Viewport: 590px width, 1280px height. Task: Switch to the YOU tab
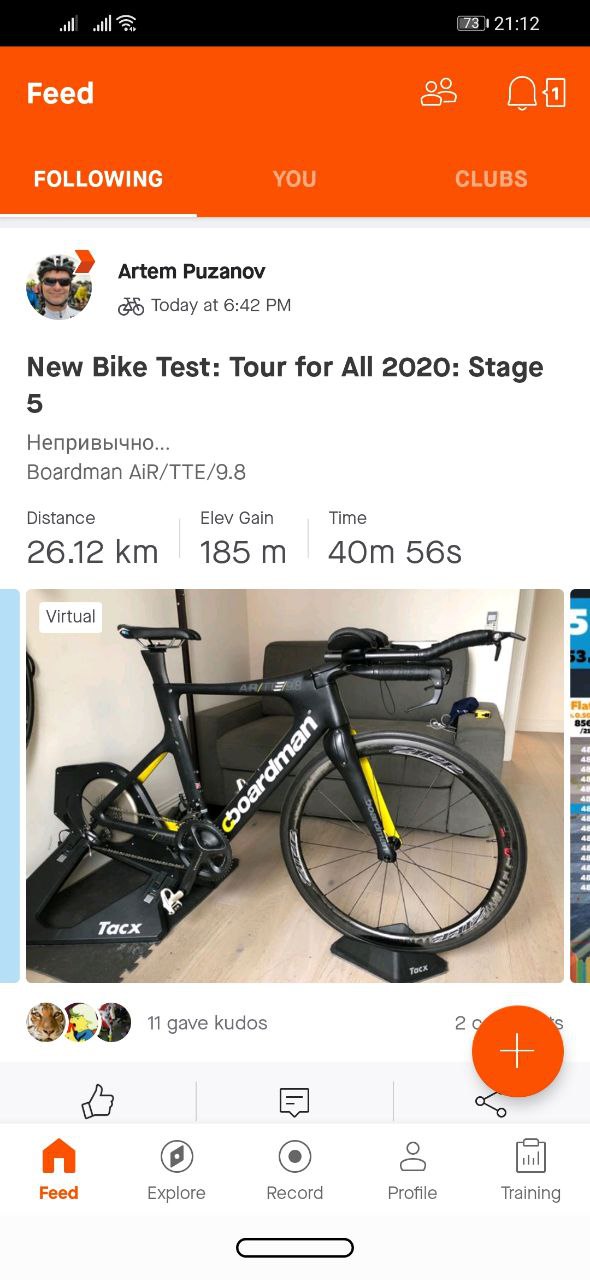click(294, 179)
